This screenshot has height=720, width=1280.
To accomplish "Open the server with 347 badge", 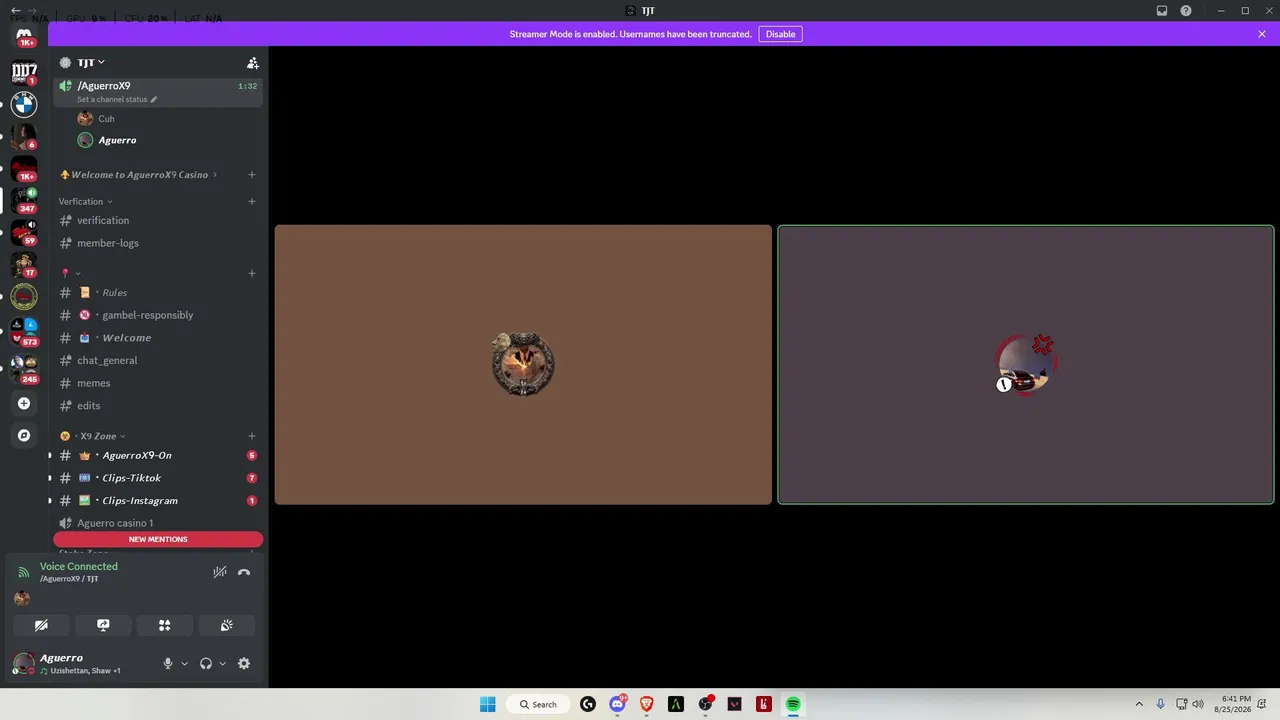I will [x=24, y=200].
